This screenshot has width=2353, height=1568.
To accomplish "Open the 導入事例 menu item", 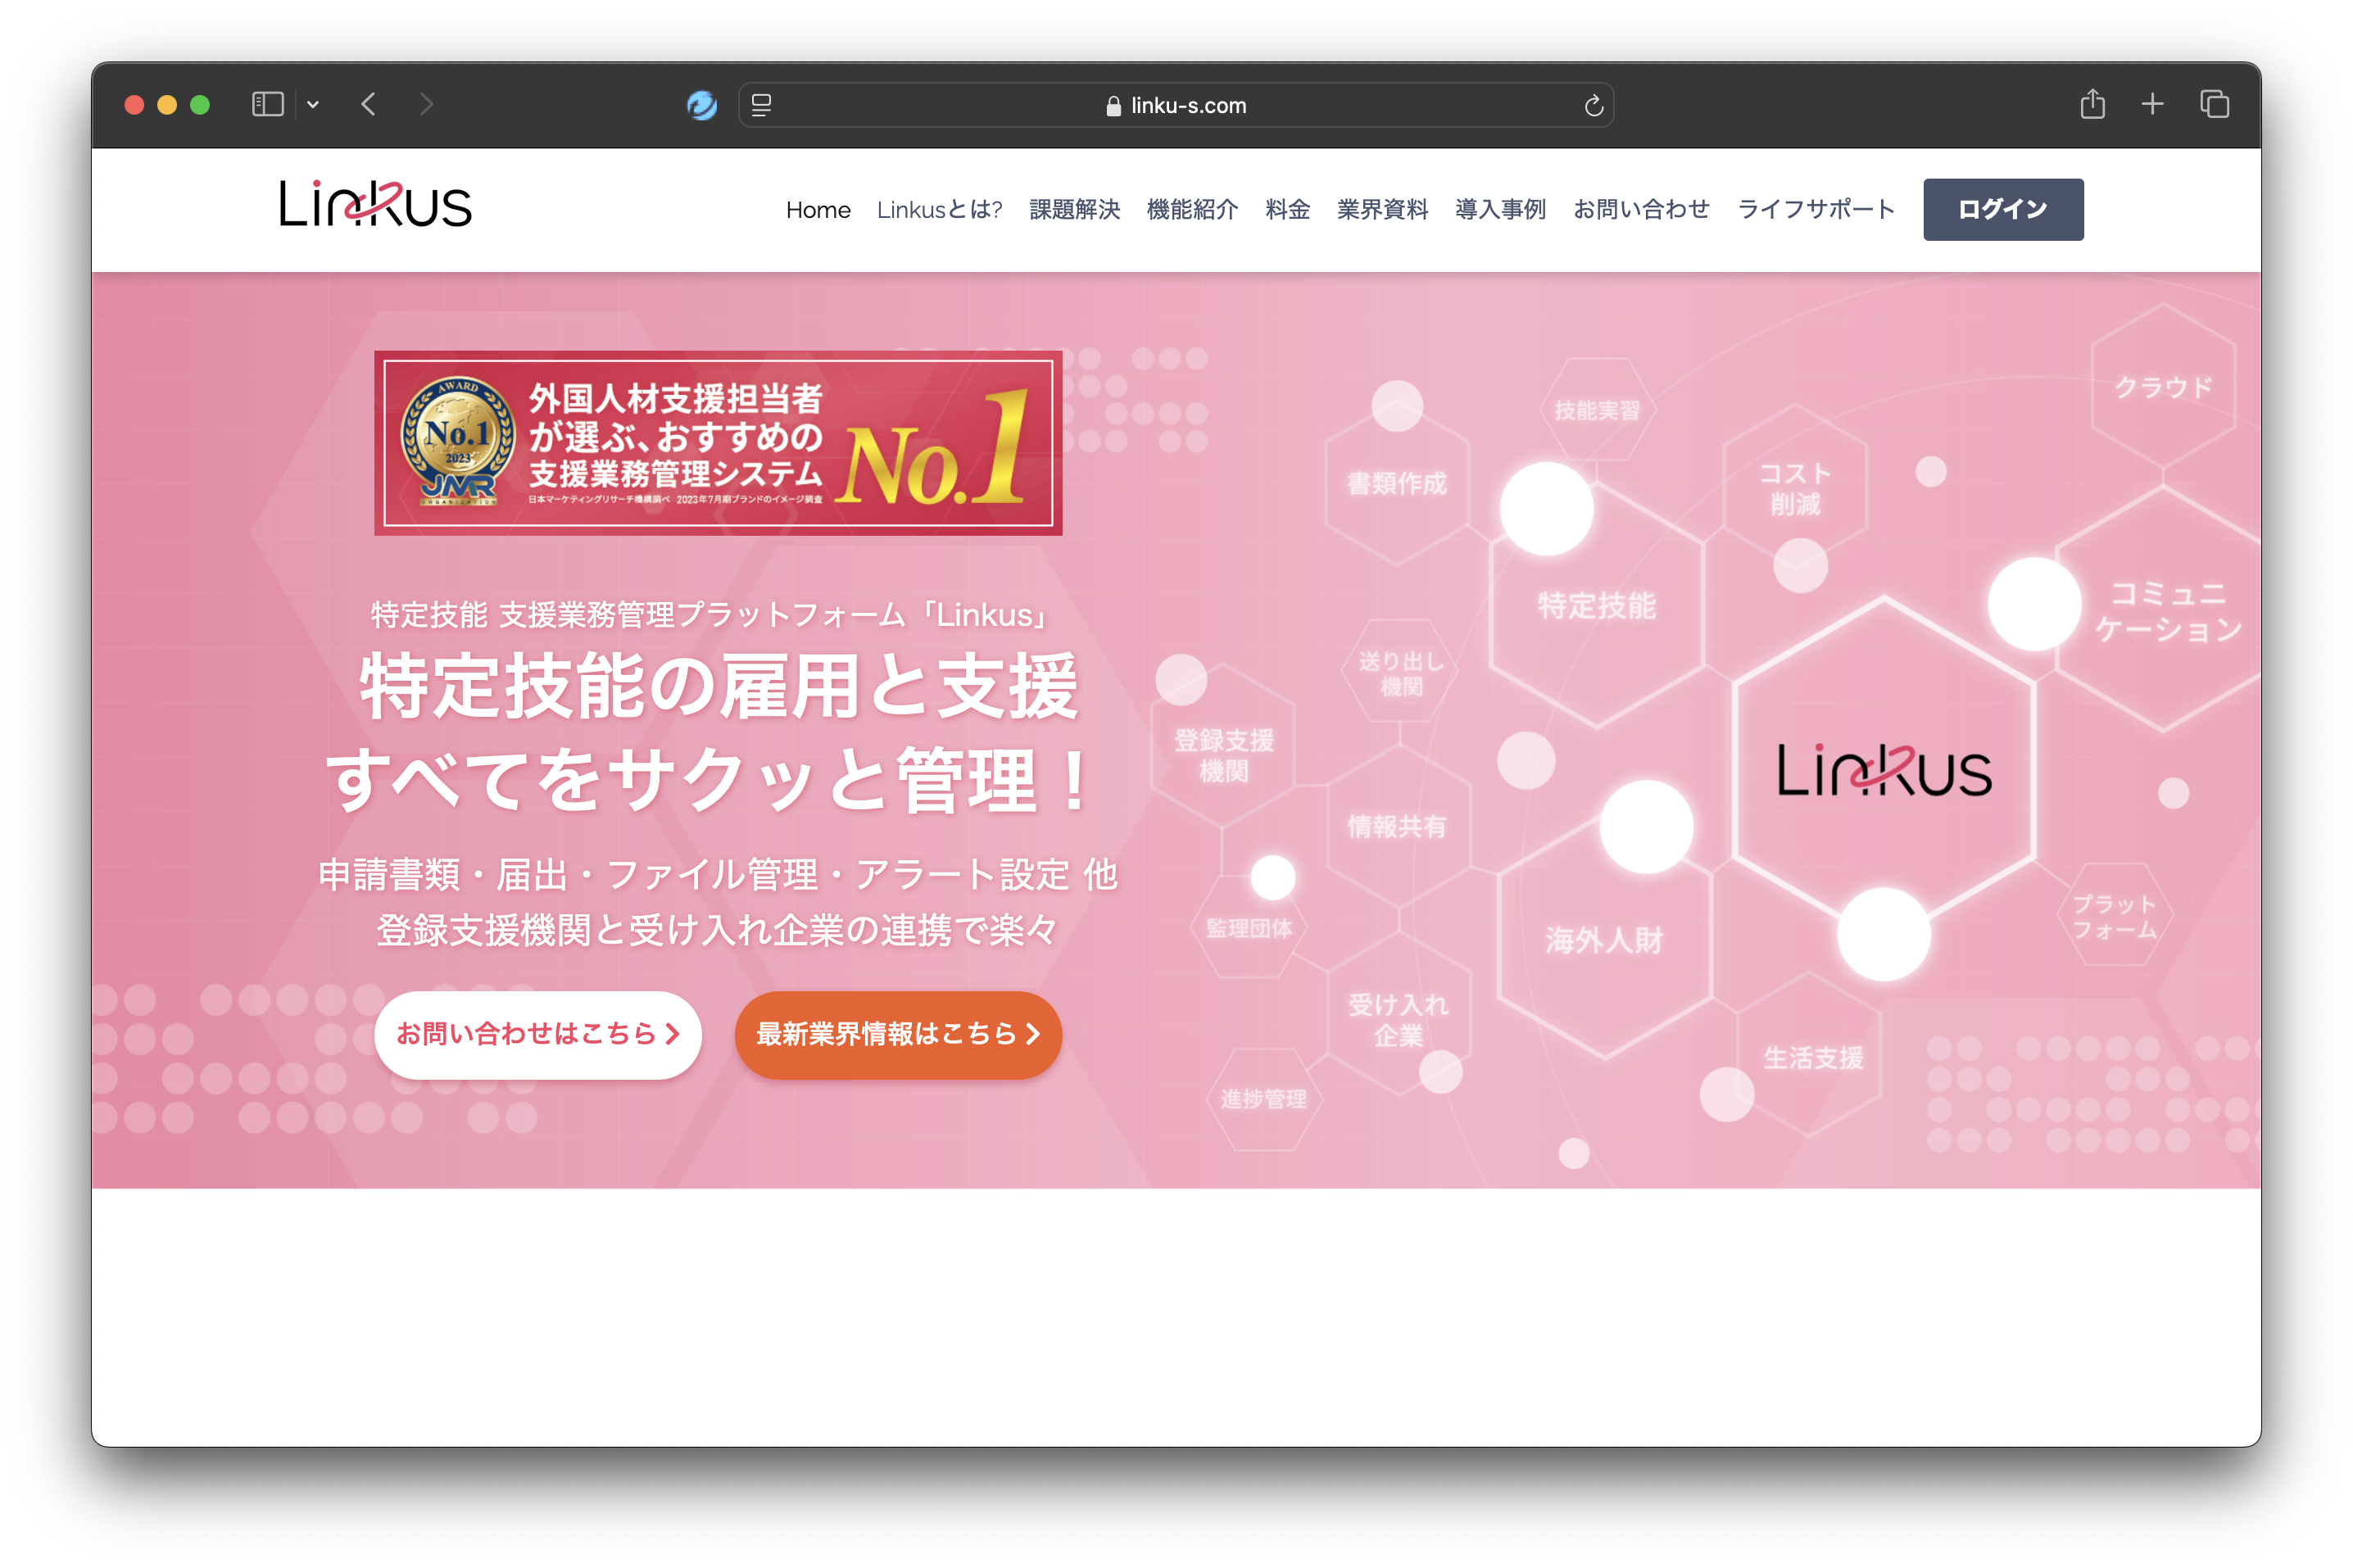I will (x=1500, y=210).
